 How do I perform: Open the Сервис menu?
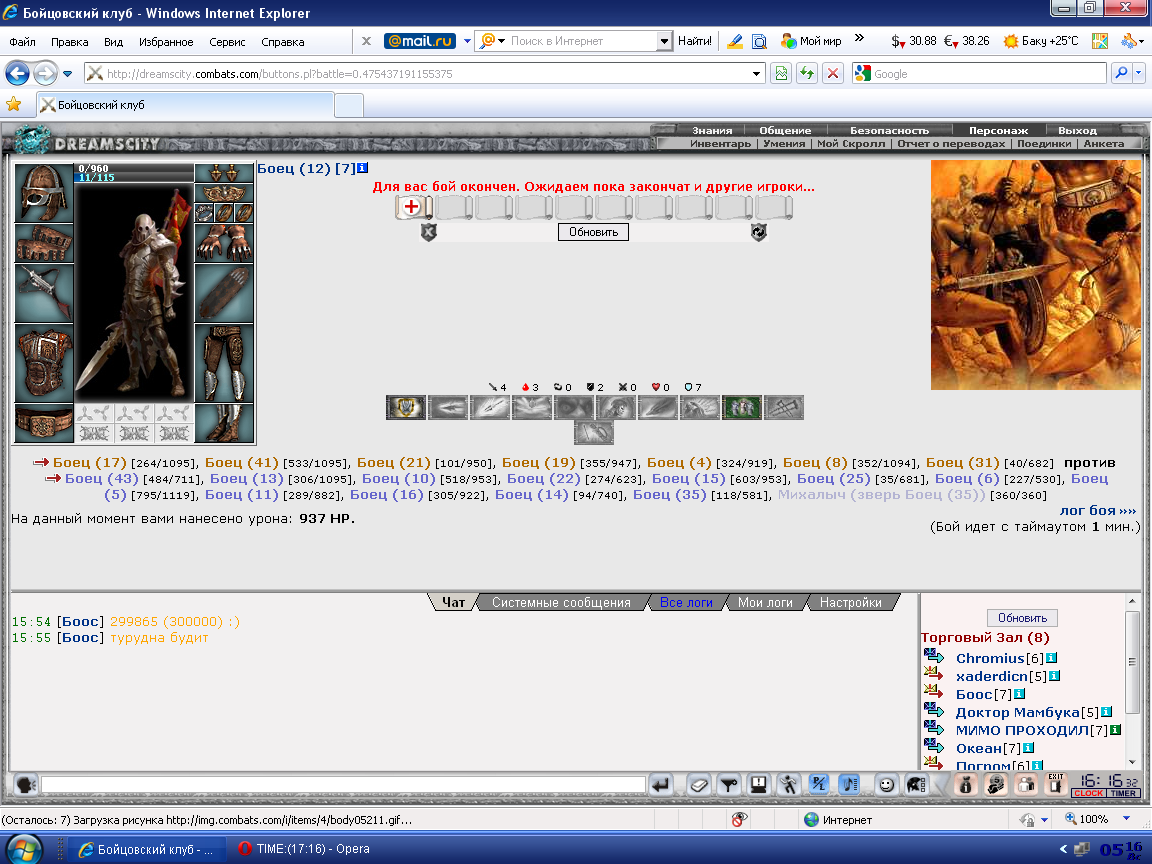click(227, 42)
